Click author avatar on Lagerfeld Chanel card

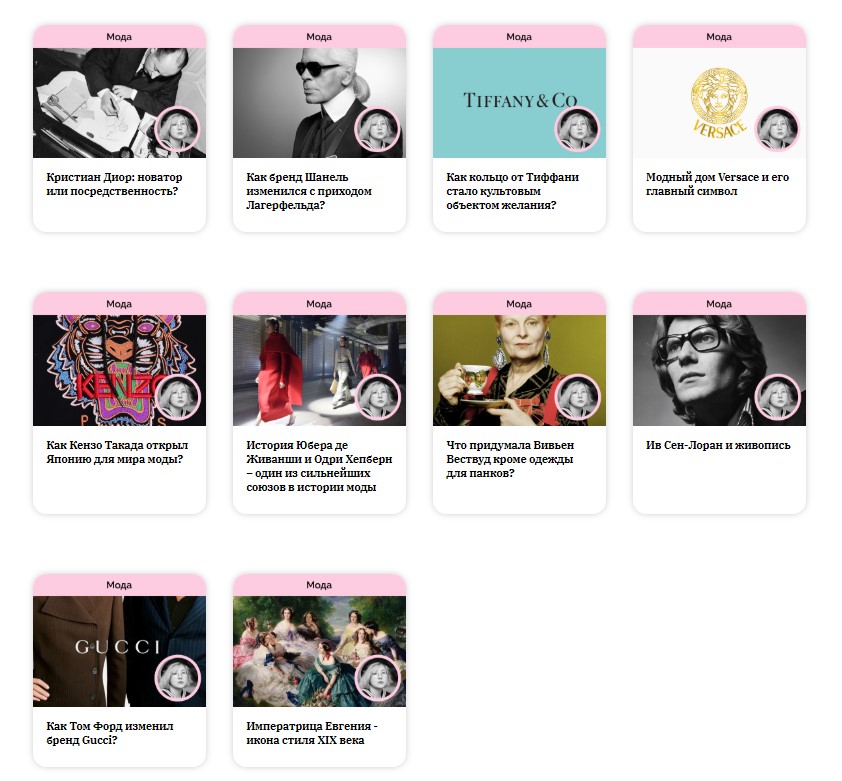tap(377, 129)
